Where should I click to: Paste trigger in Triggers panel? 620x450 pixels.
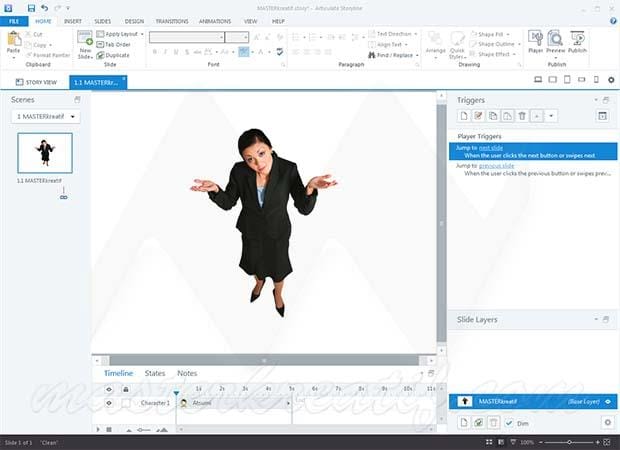[x=507, y=116]
